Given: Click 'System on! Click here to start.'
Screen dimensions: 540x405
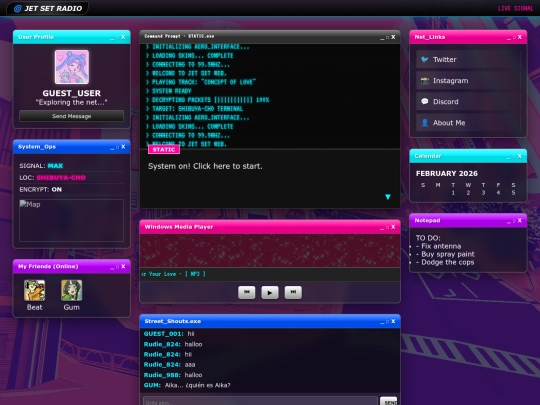Looking at the screenshot, I should point(205,166).
